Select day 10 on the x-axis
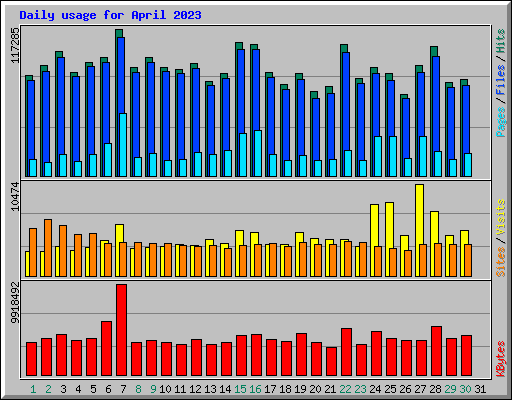The width and height of the screenshot is (512, 400). tap(165, 389)
